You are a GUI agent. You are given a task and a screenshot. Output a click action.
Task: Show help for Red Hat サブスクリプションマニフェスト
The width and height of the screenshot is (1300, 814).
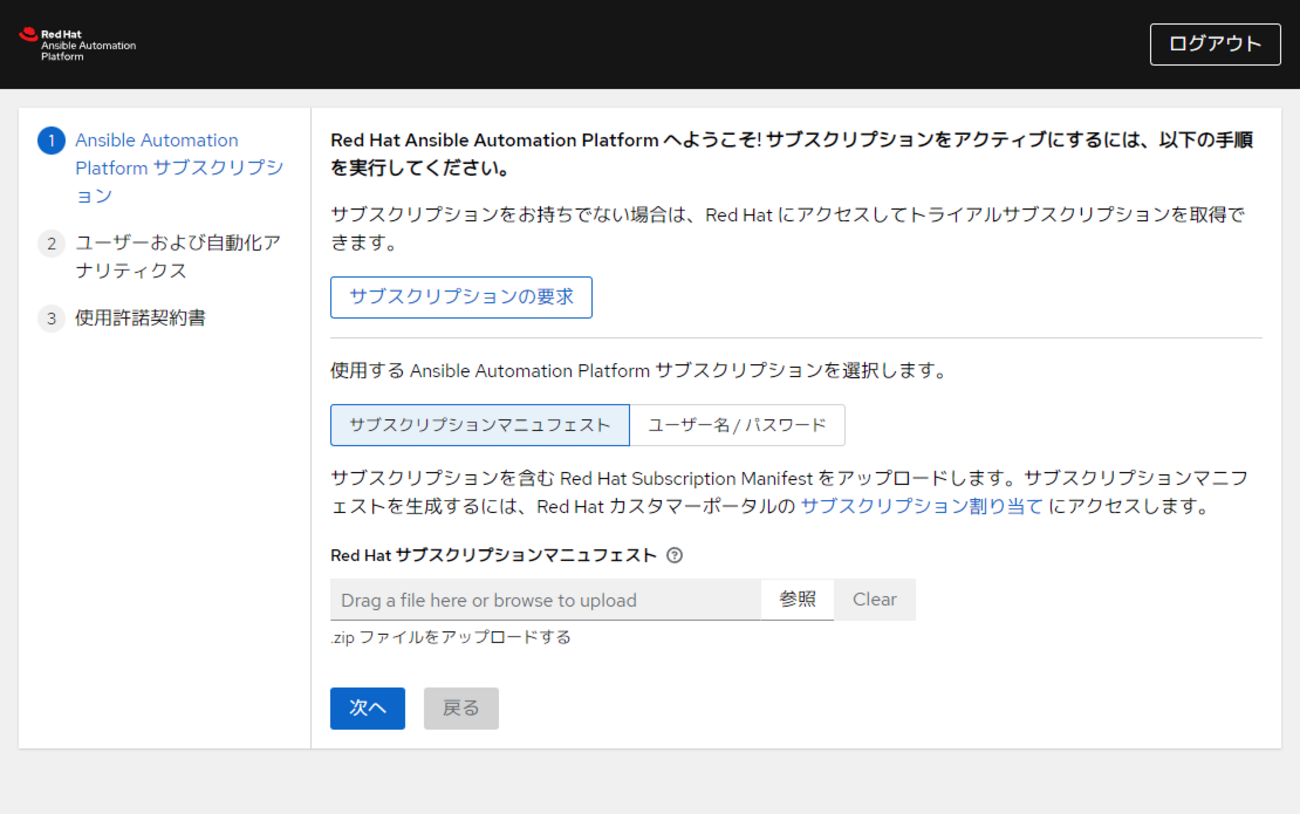point(674,556)
